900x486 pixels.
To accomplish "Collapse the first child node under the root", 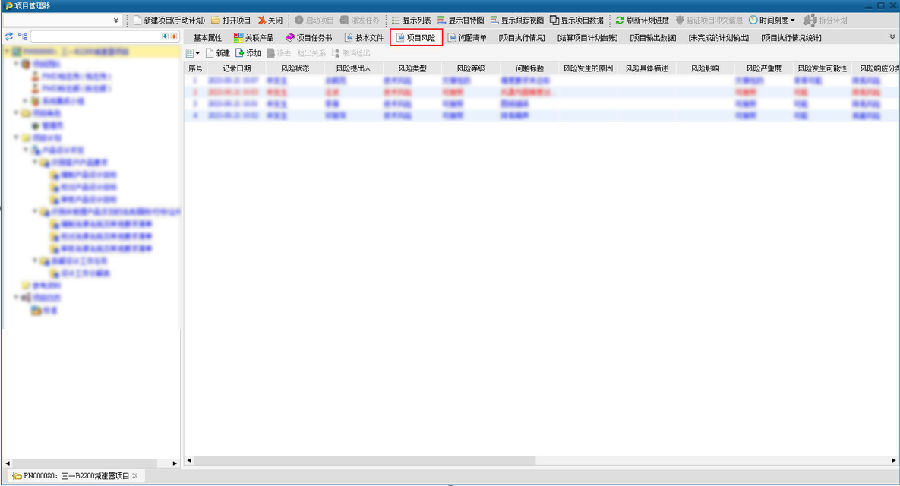I will [17, 63].
